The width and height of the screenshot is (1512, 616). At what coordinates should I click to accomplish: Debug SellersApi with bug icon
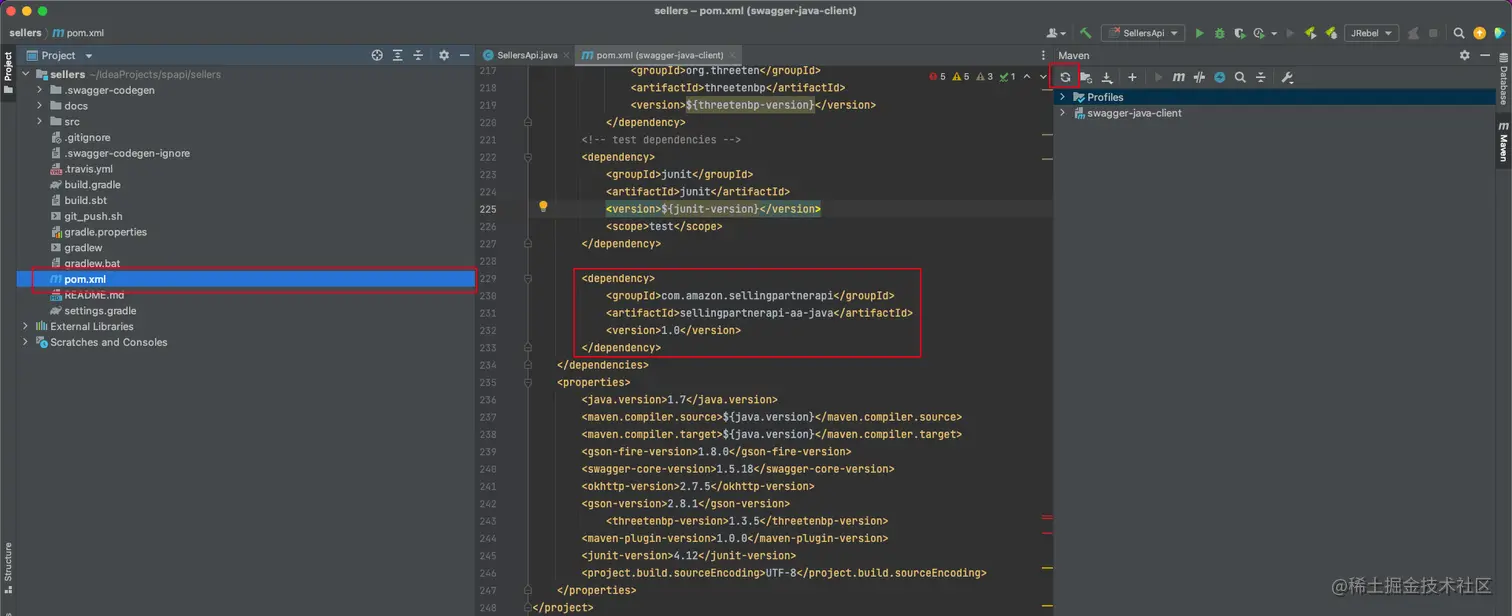coord(1220,33)
